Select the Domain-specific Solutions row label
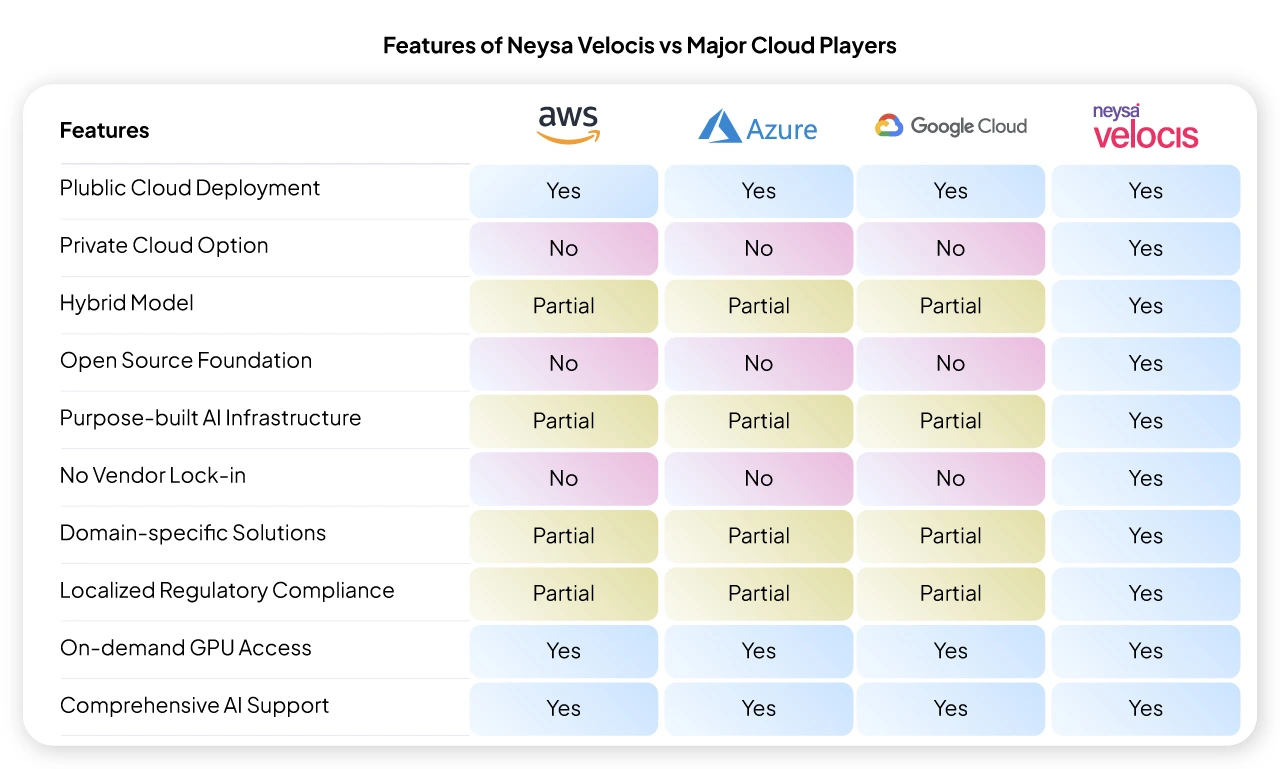Screen dimensions: 1280x769 pyautogui.click(x=193, y=533)
